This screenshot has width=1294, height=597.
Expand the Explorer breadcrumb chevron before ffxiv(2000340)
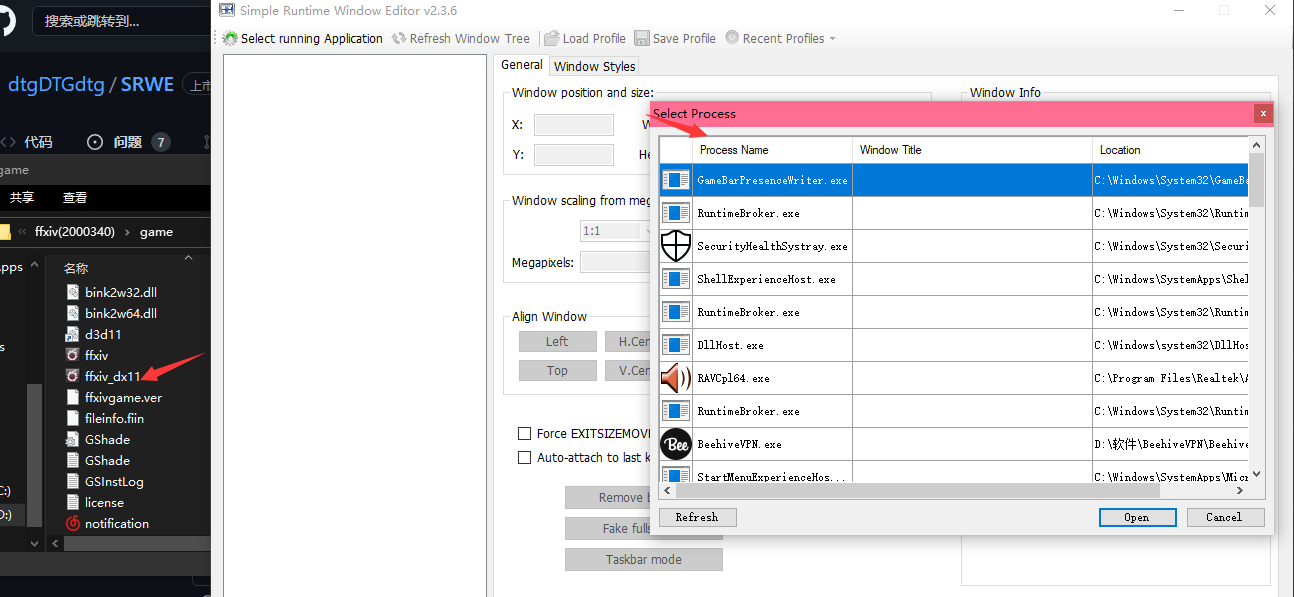[x=22, y=232]
